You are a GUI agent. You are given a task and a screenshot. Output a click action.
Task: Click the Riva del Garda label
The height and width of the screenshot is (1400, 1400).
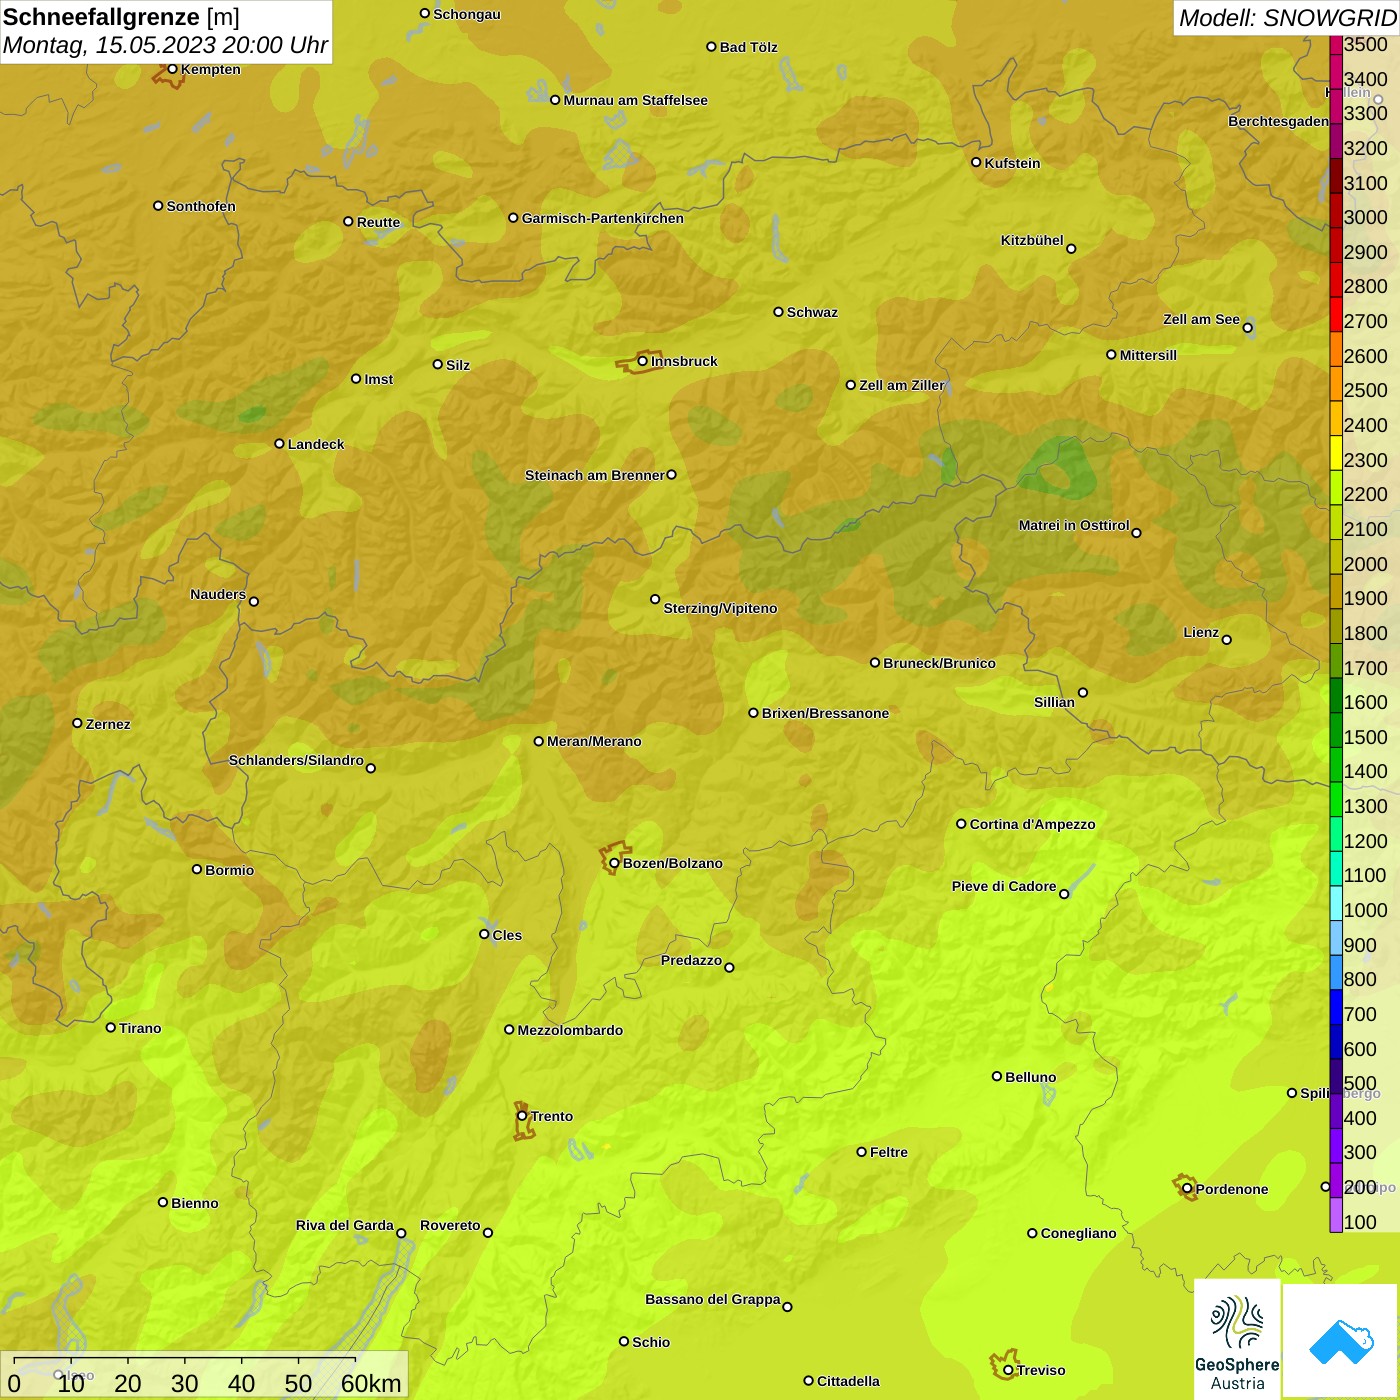(x=344, y=1225)
